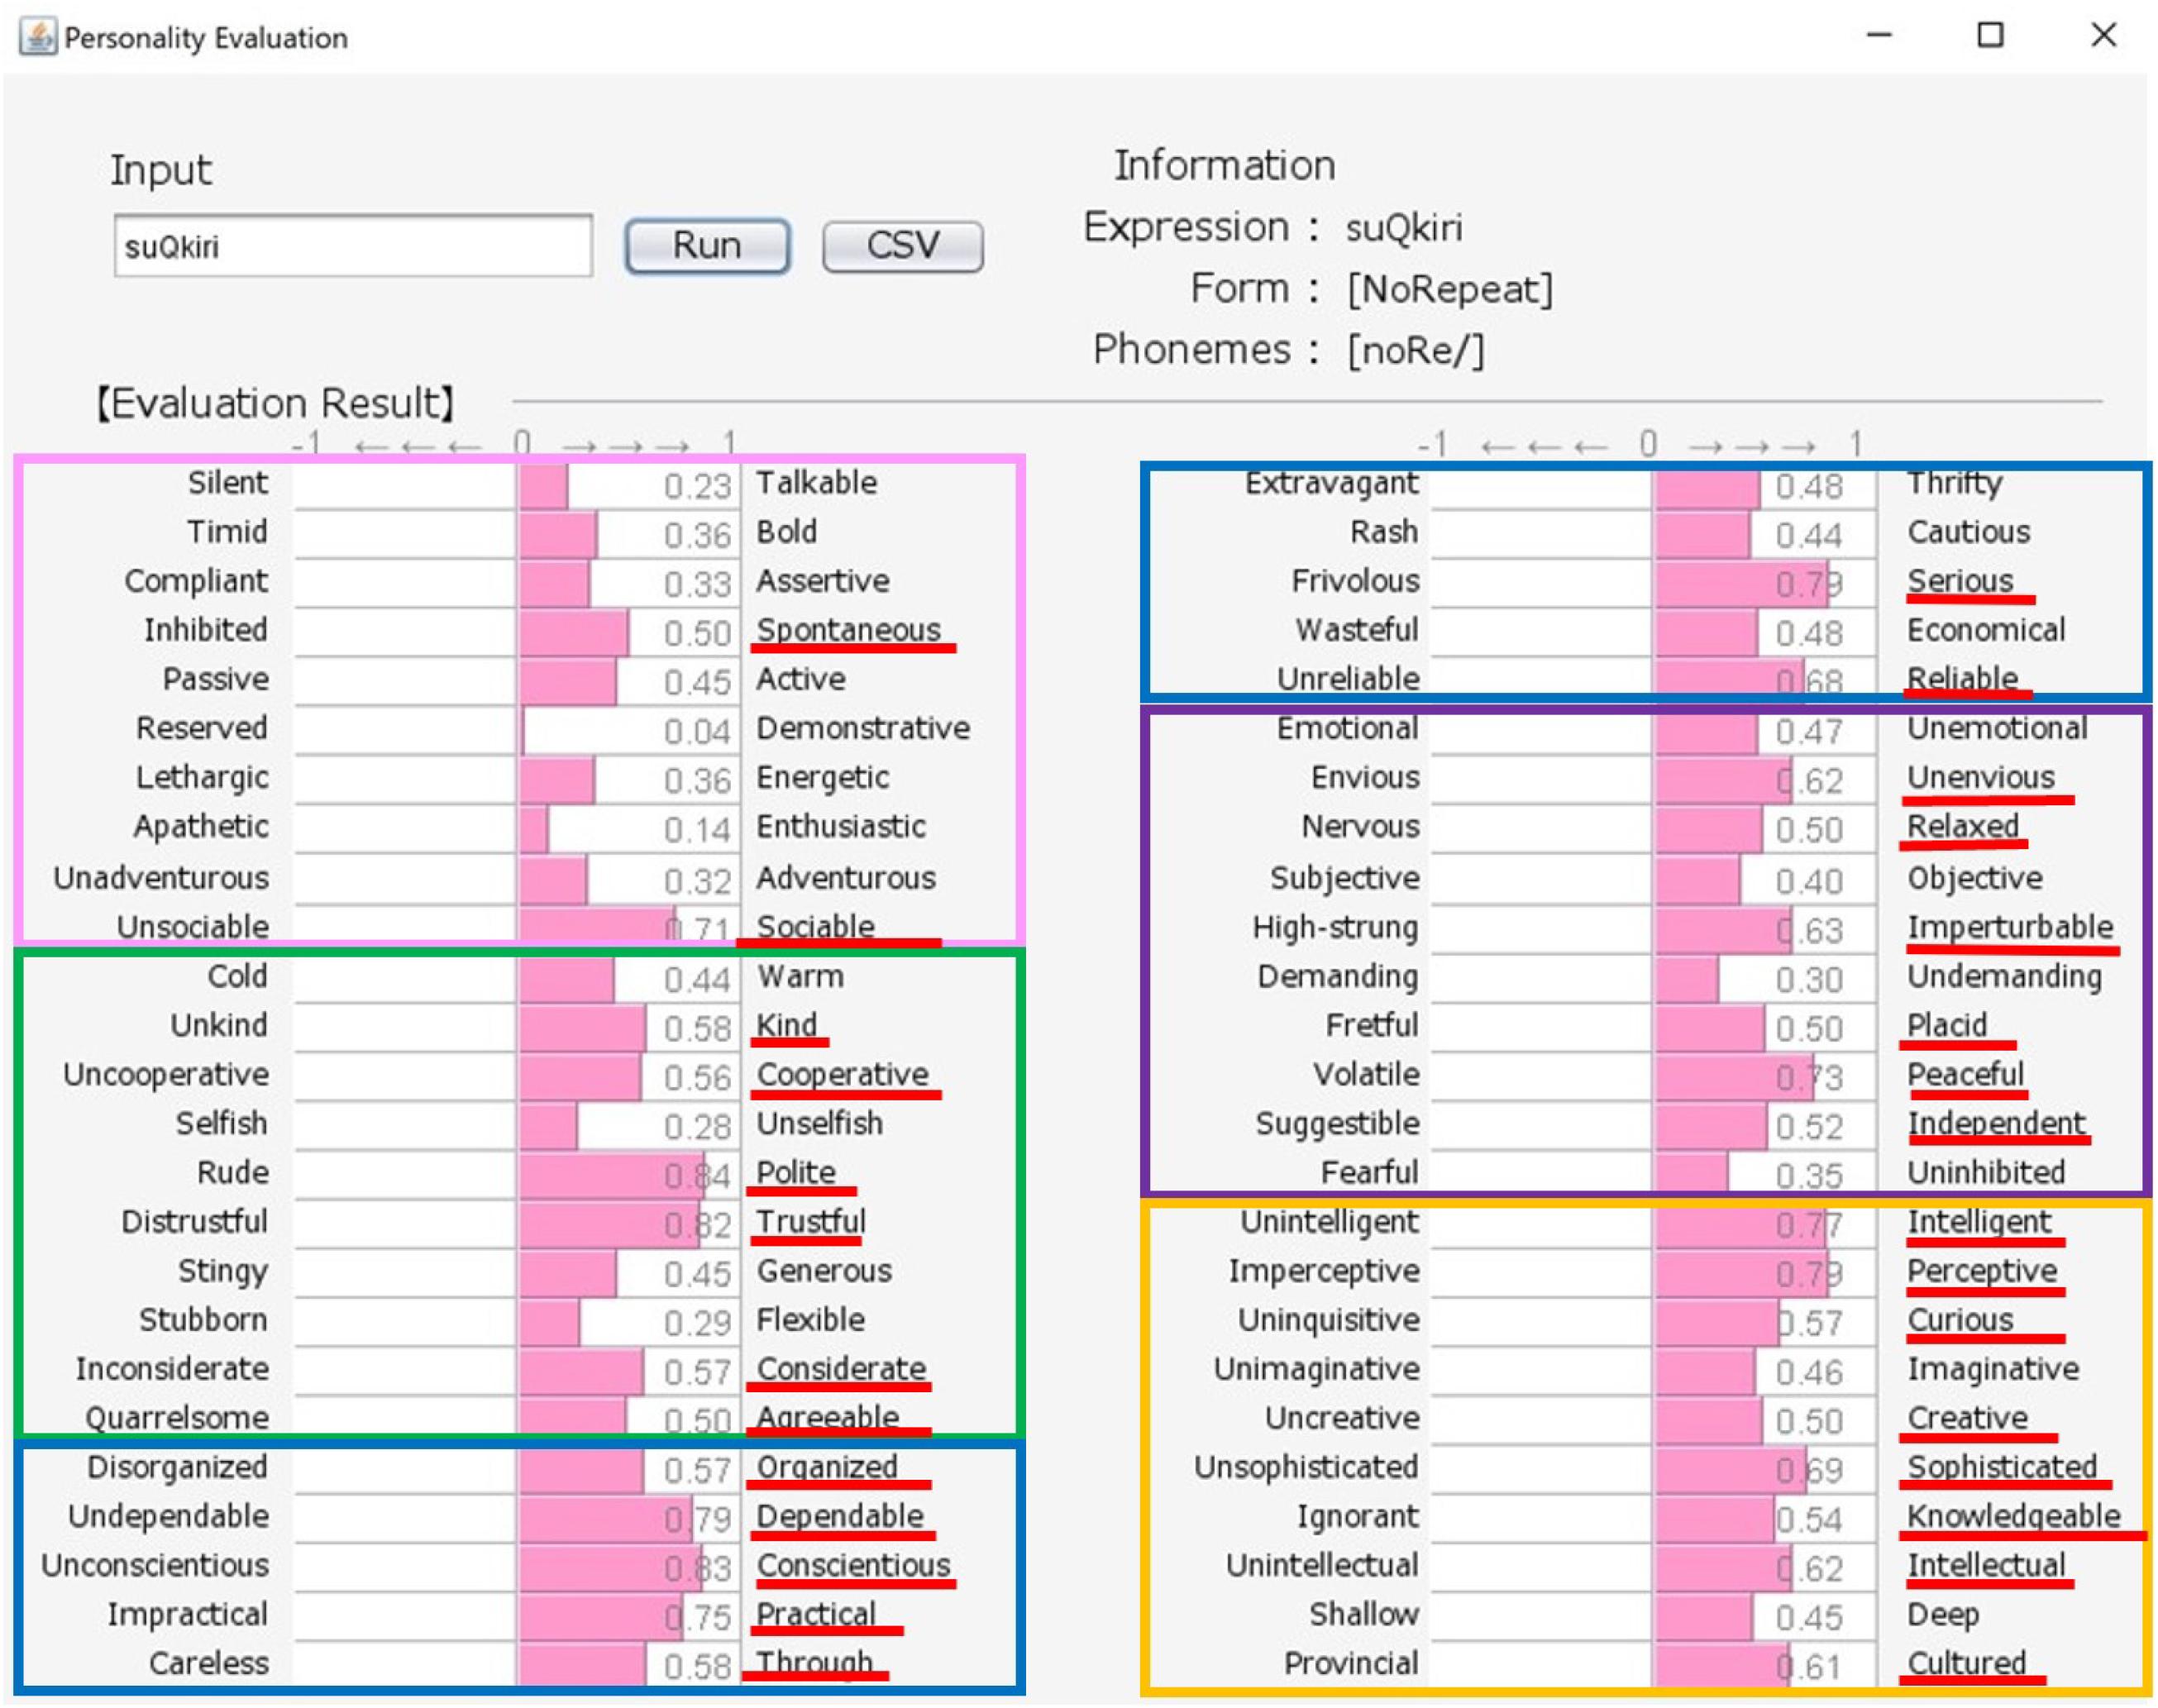Screen dimensions: 2158x1708
Task: Click the 'Conscientious' label
Action: (x=853, y=1565)
